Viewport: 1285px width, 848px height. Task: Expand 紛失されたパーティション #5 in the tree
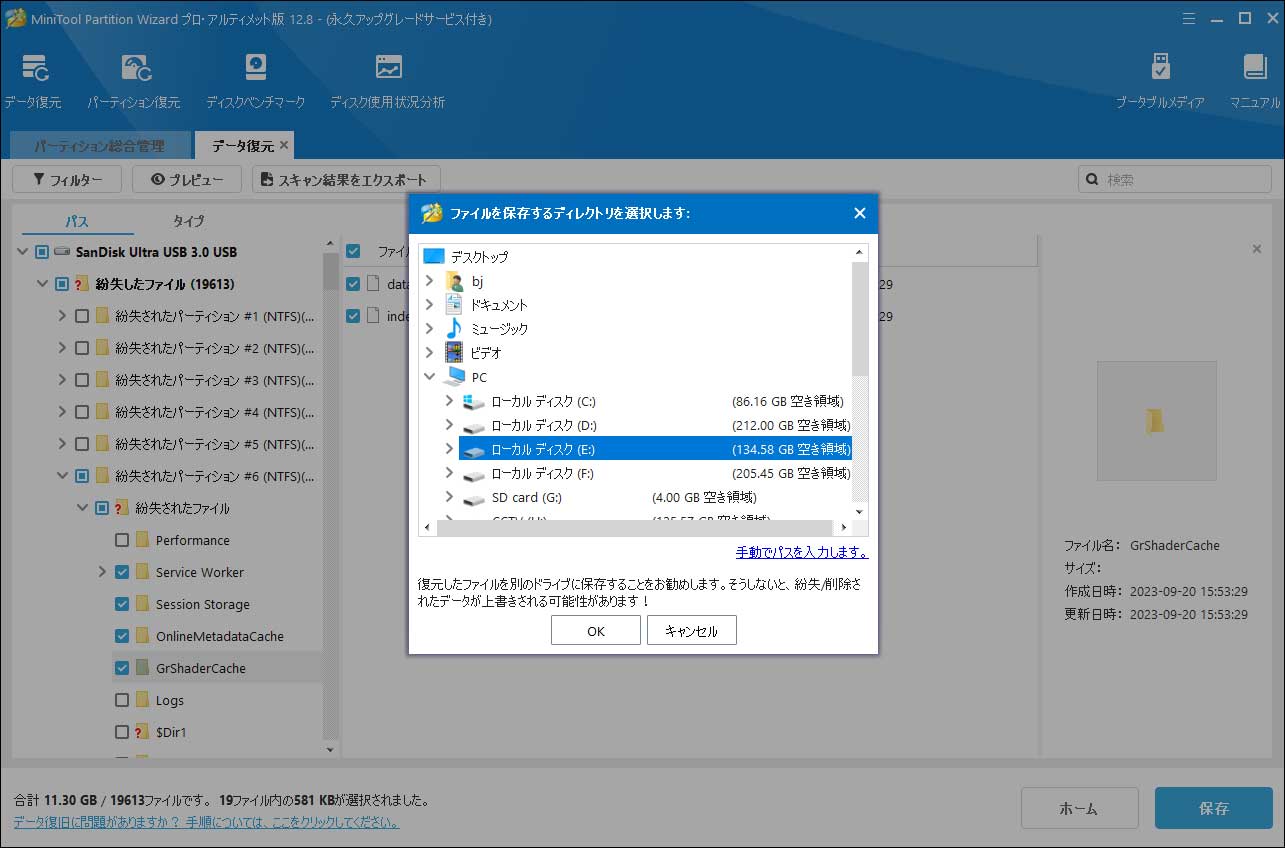(62, 444)
